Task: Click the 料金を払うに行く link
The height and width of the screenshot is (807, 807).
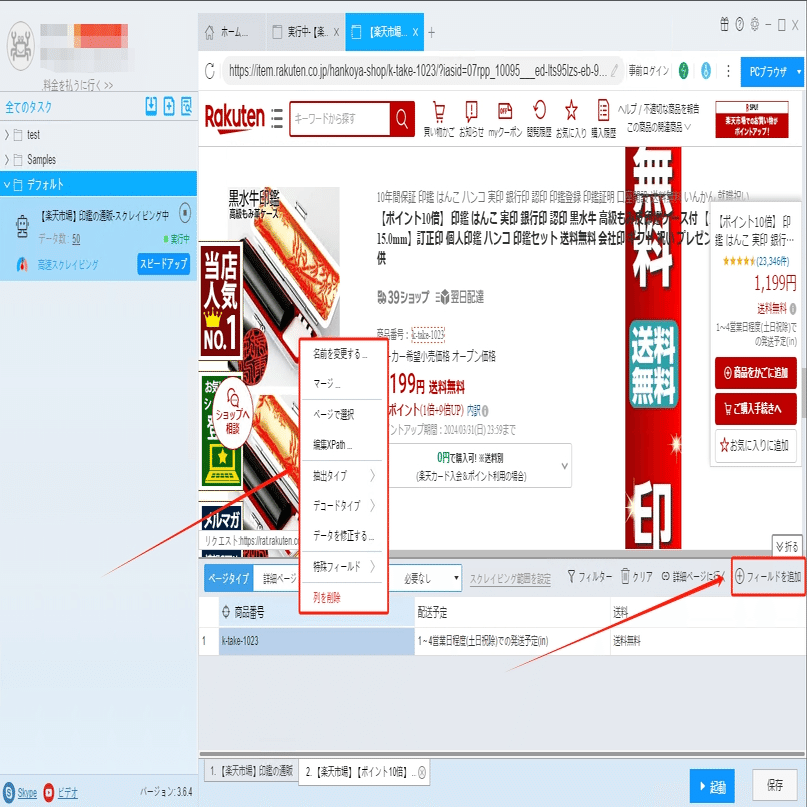Action: pyautogui.click(x=78, y=85)
